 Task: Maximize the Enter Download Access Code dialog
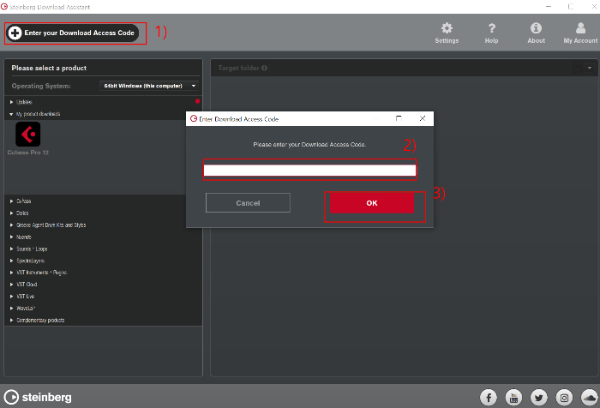click(x=398, y=119)
